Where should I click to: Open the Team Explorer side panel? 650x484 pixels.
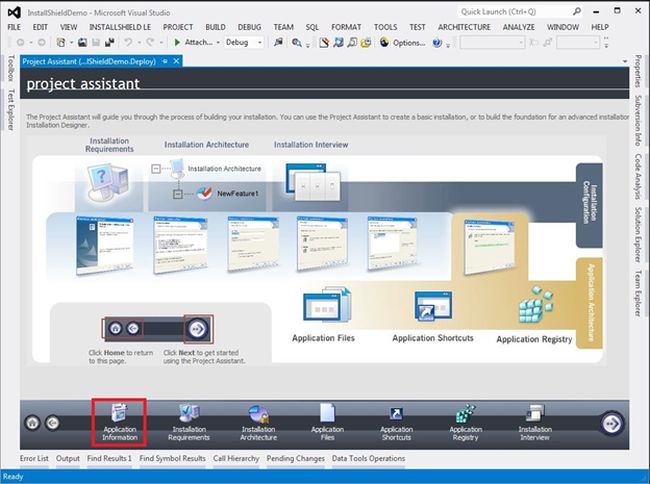638,293
